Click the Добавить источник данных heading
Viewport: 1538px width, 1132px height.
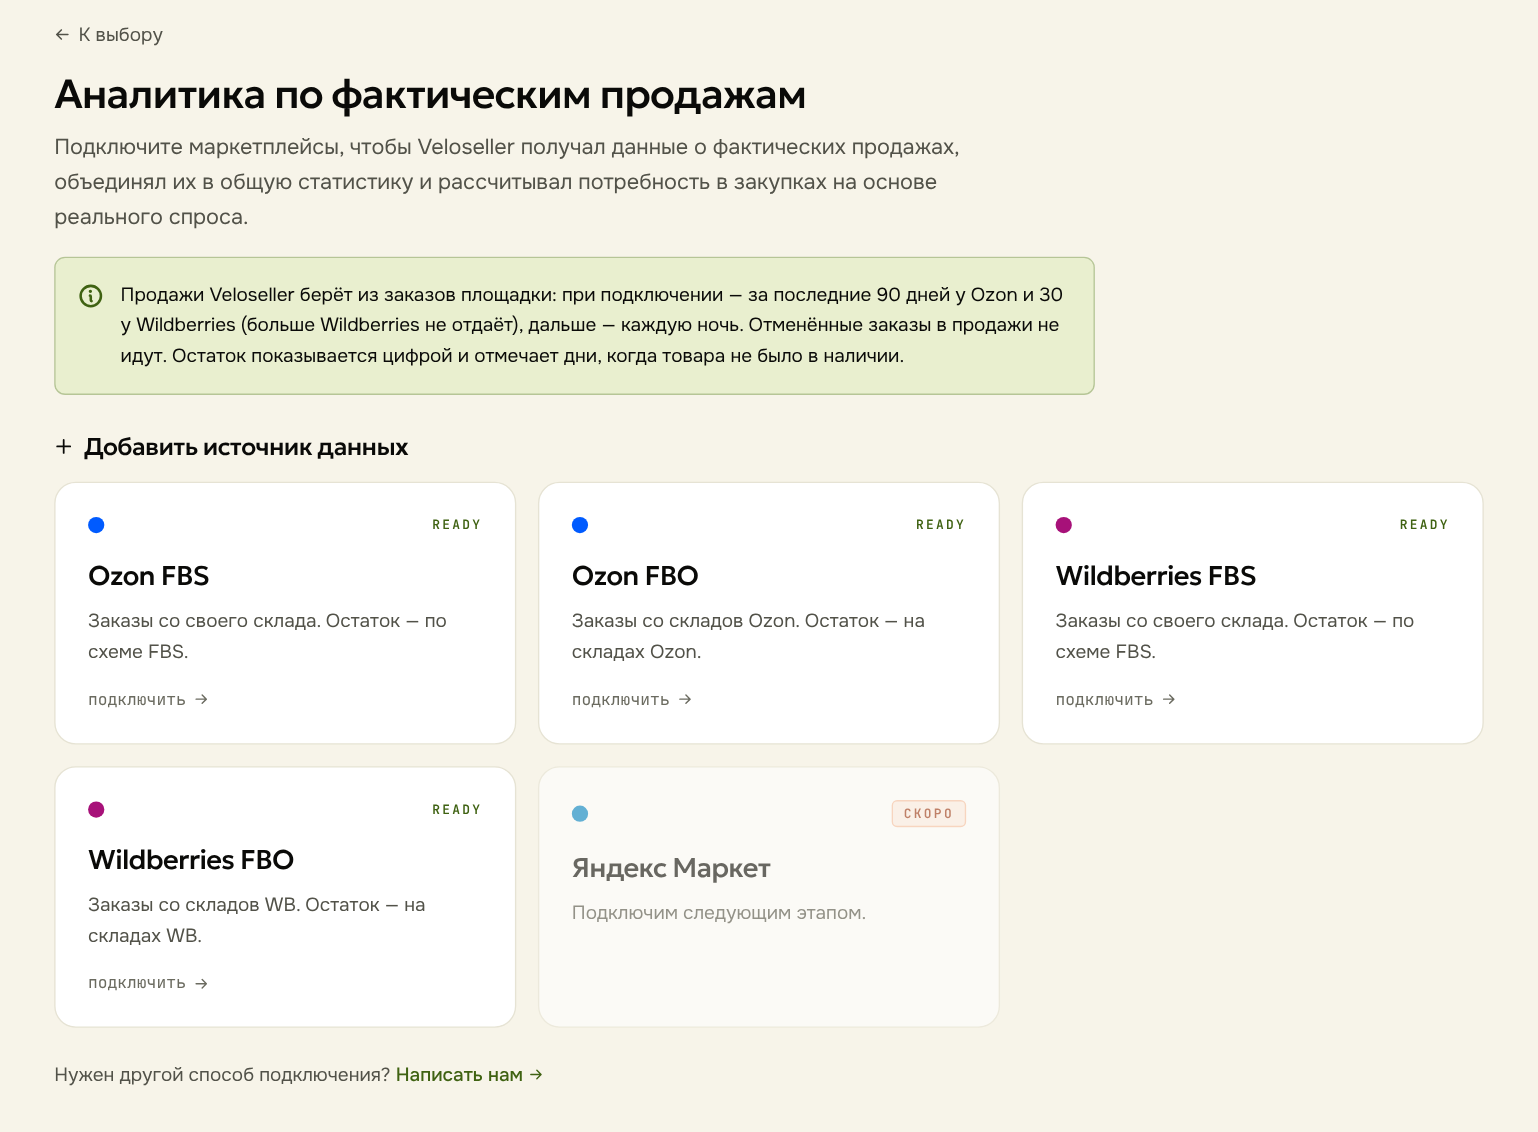coord(246,447)
